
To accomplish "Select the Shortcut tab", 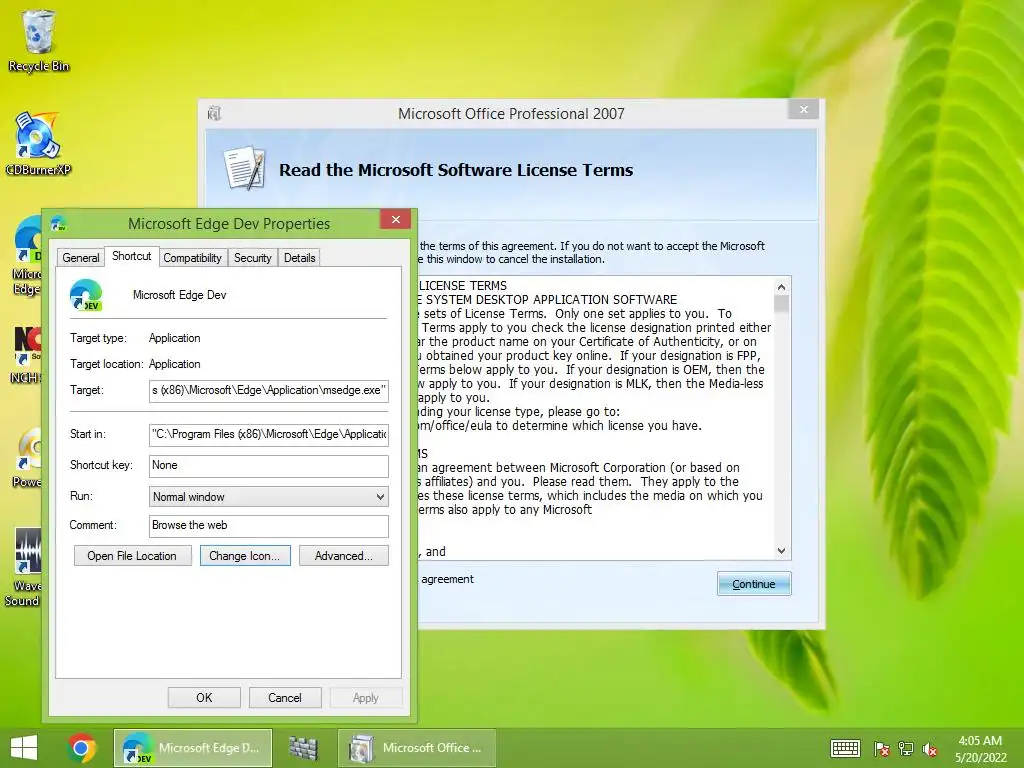I will pyautogui.click(x=131, y=256).
